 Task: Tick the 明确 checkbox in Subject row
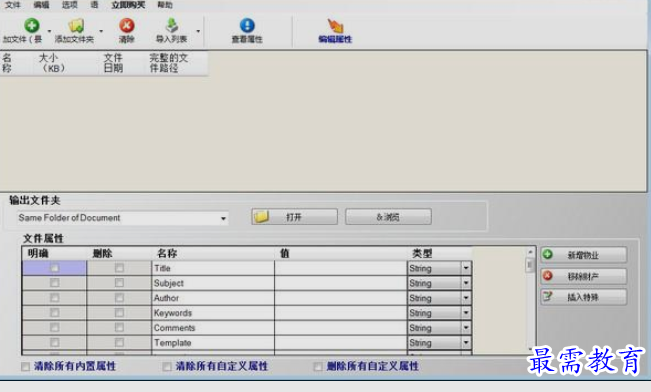click(x=54, y=283)
